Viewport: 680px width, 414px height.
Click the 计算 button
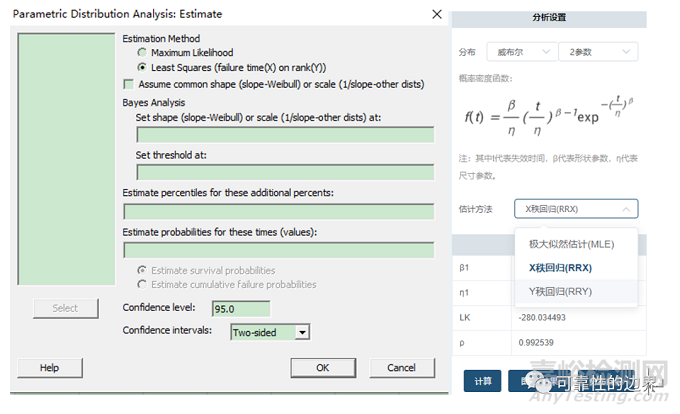(482, 381)
